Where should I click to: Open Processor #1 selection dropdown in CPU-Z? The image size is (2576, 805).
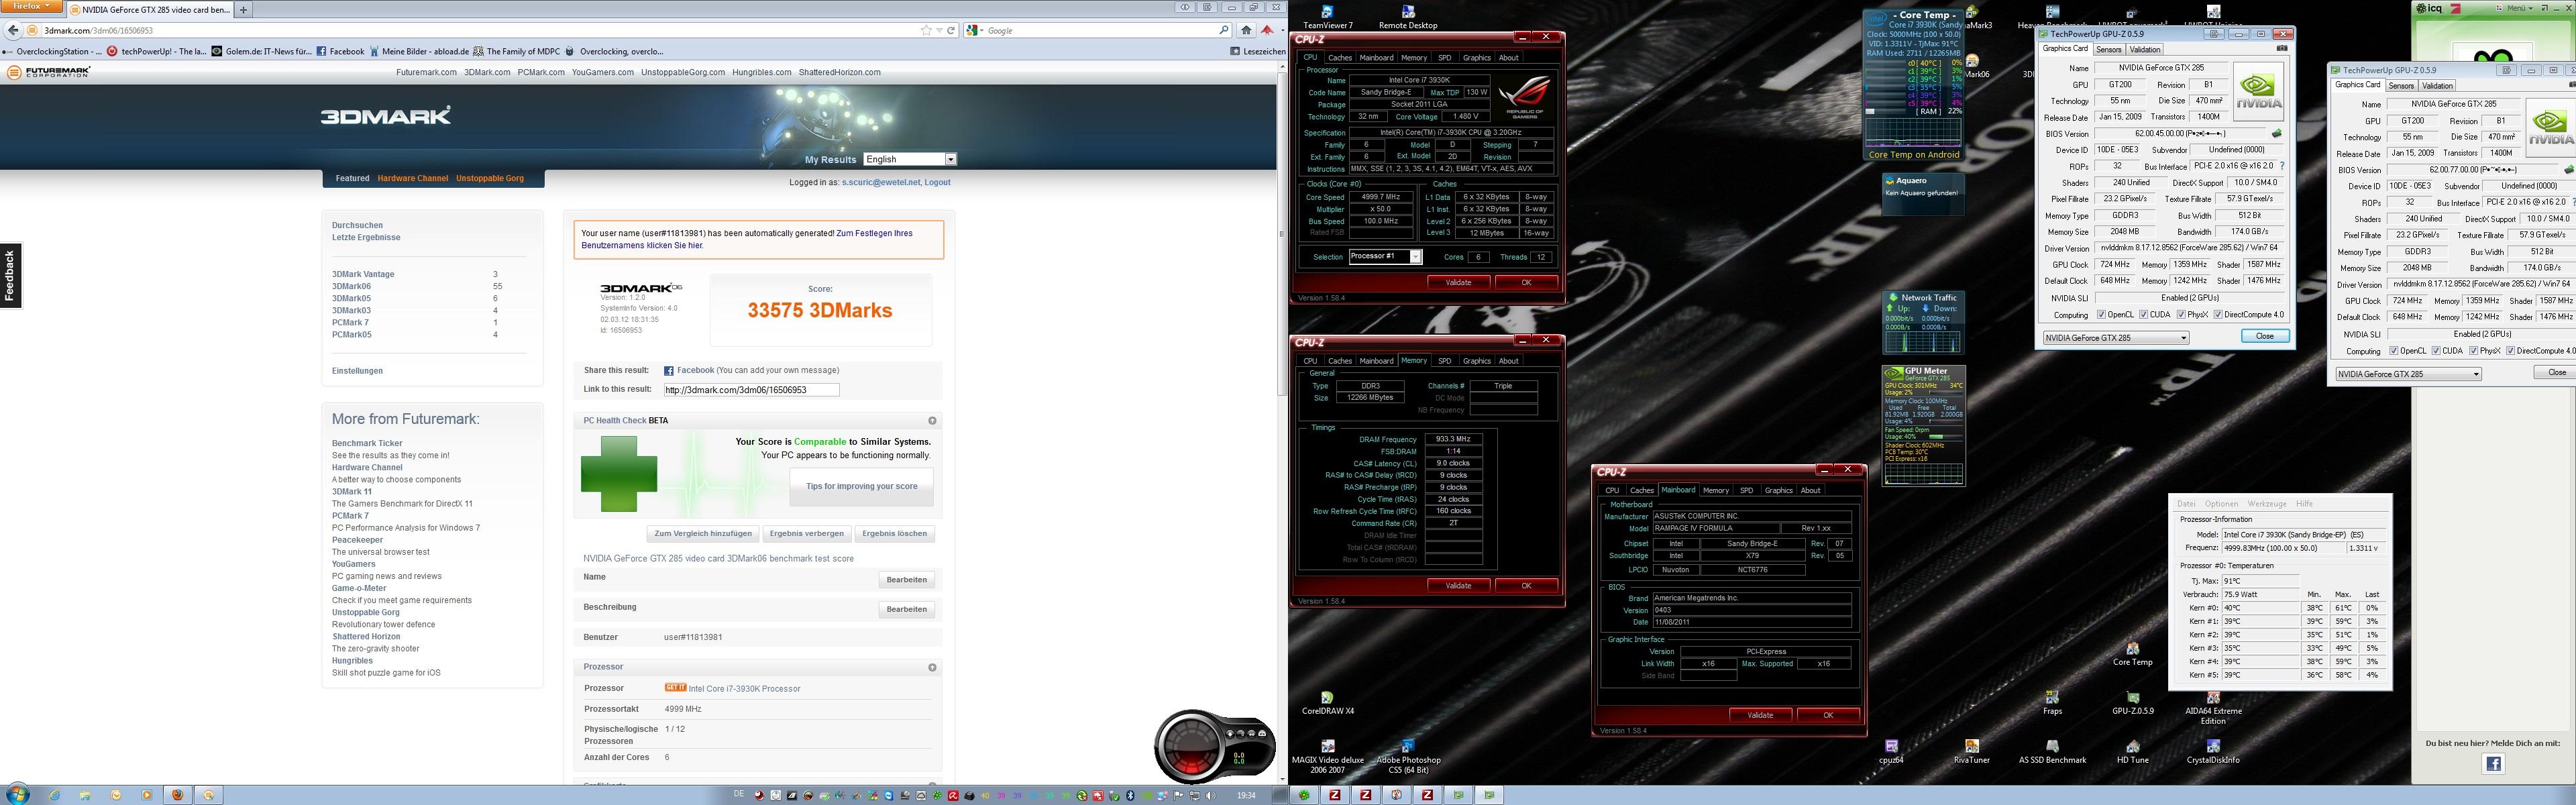[1385, 257]
